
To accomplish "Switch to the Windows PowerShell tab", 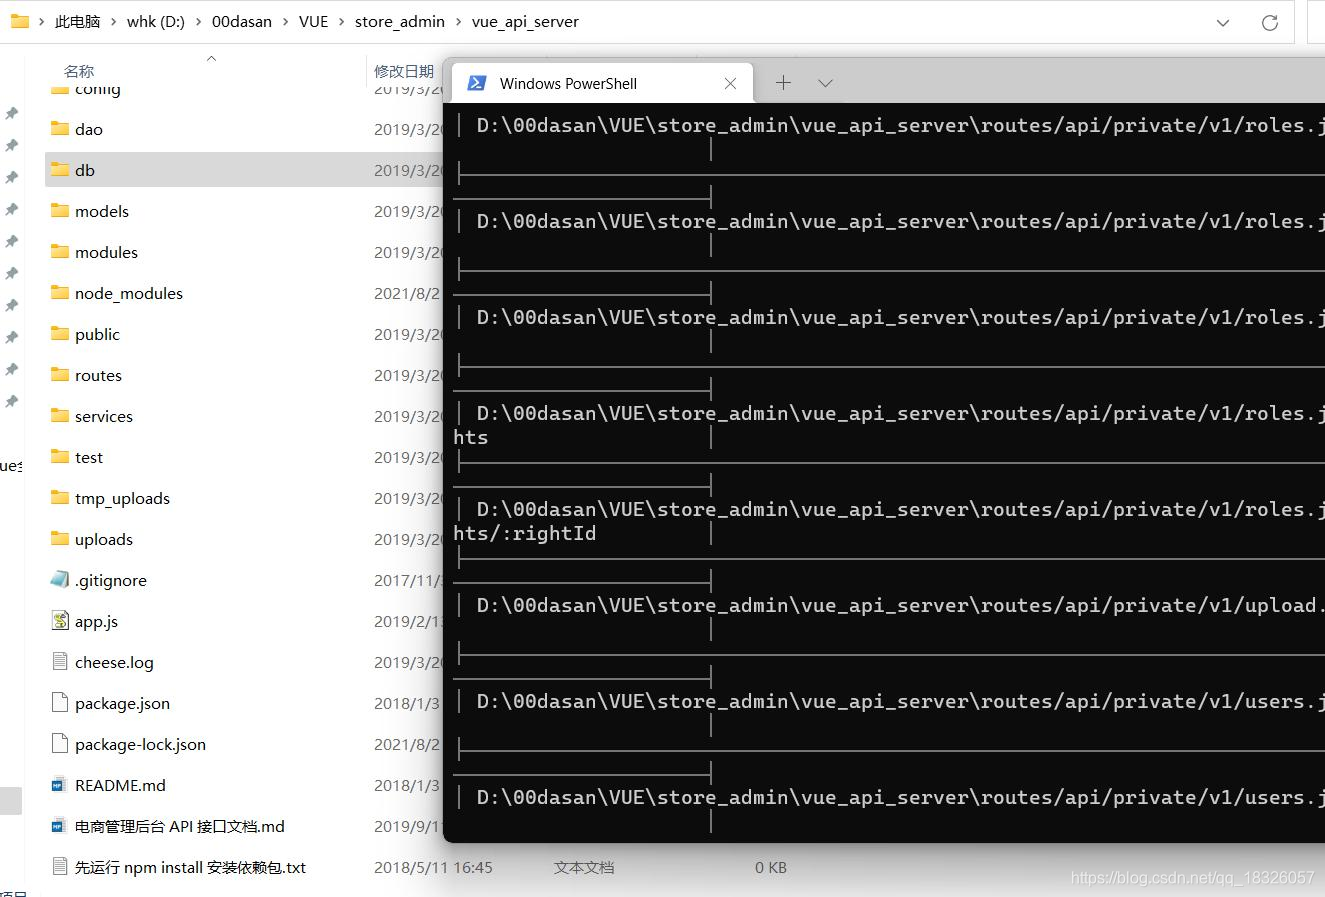I will [604, 83].
